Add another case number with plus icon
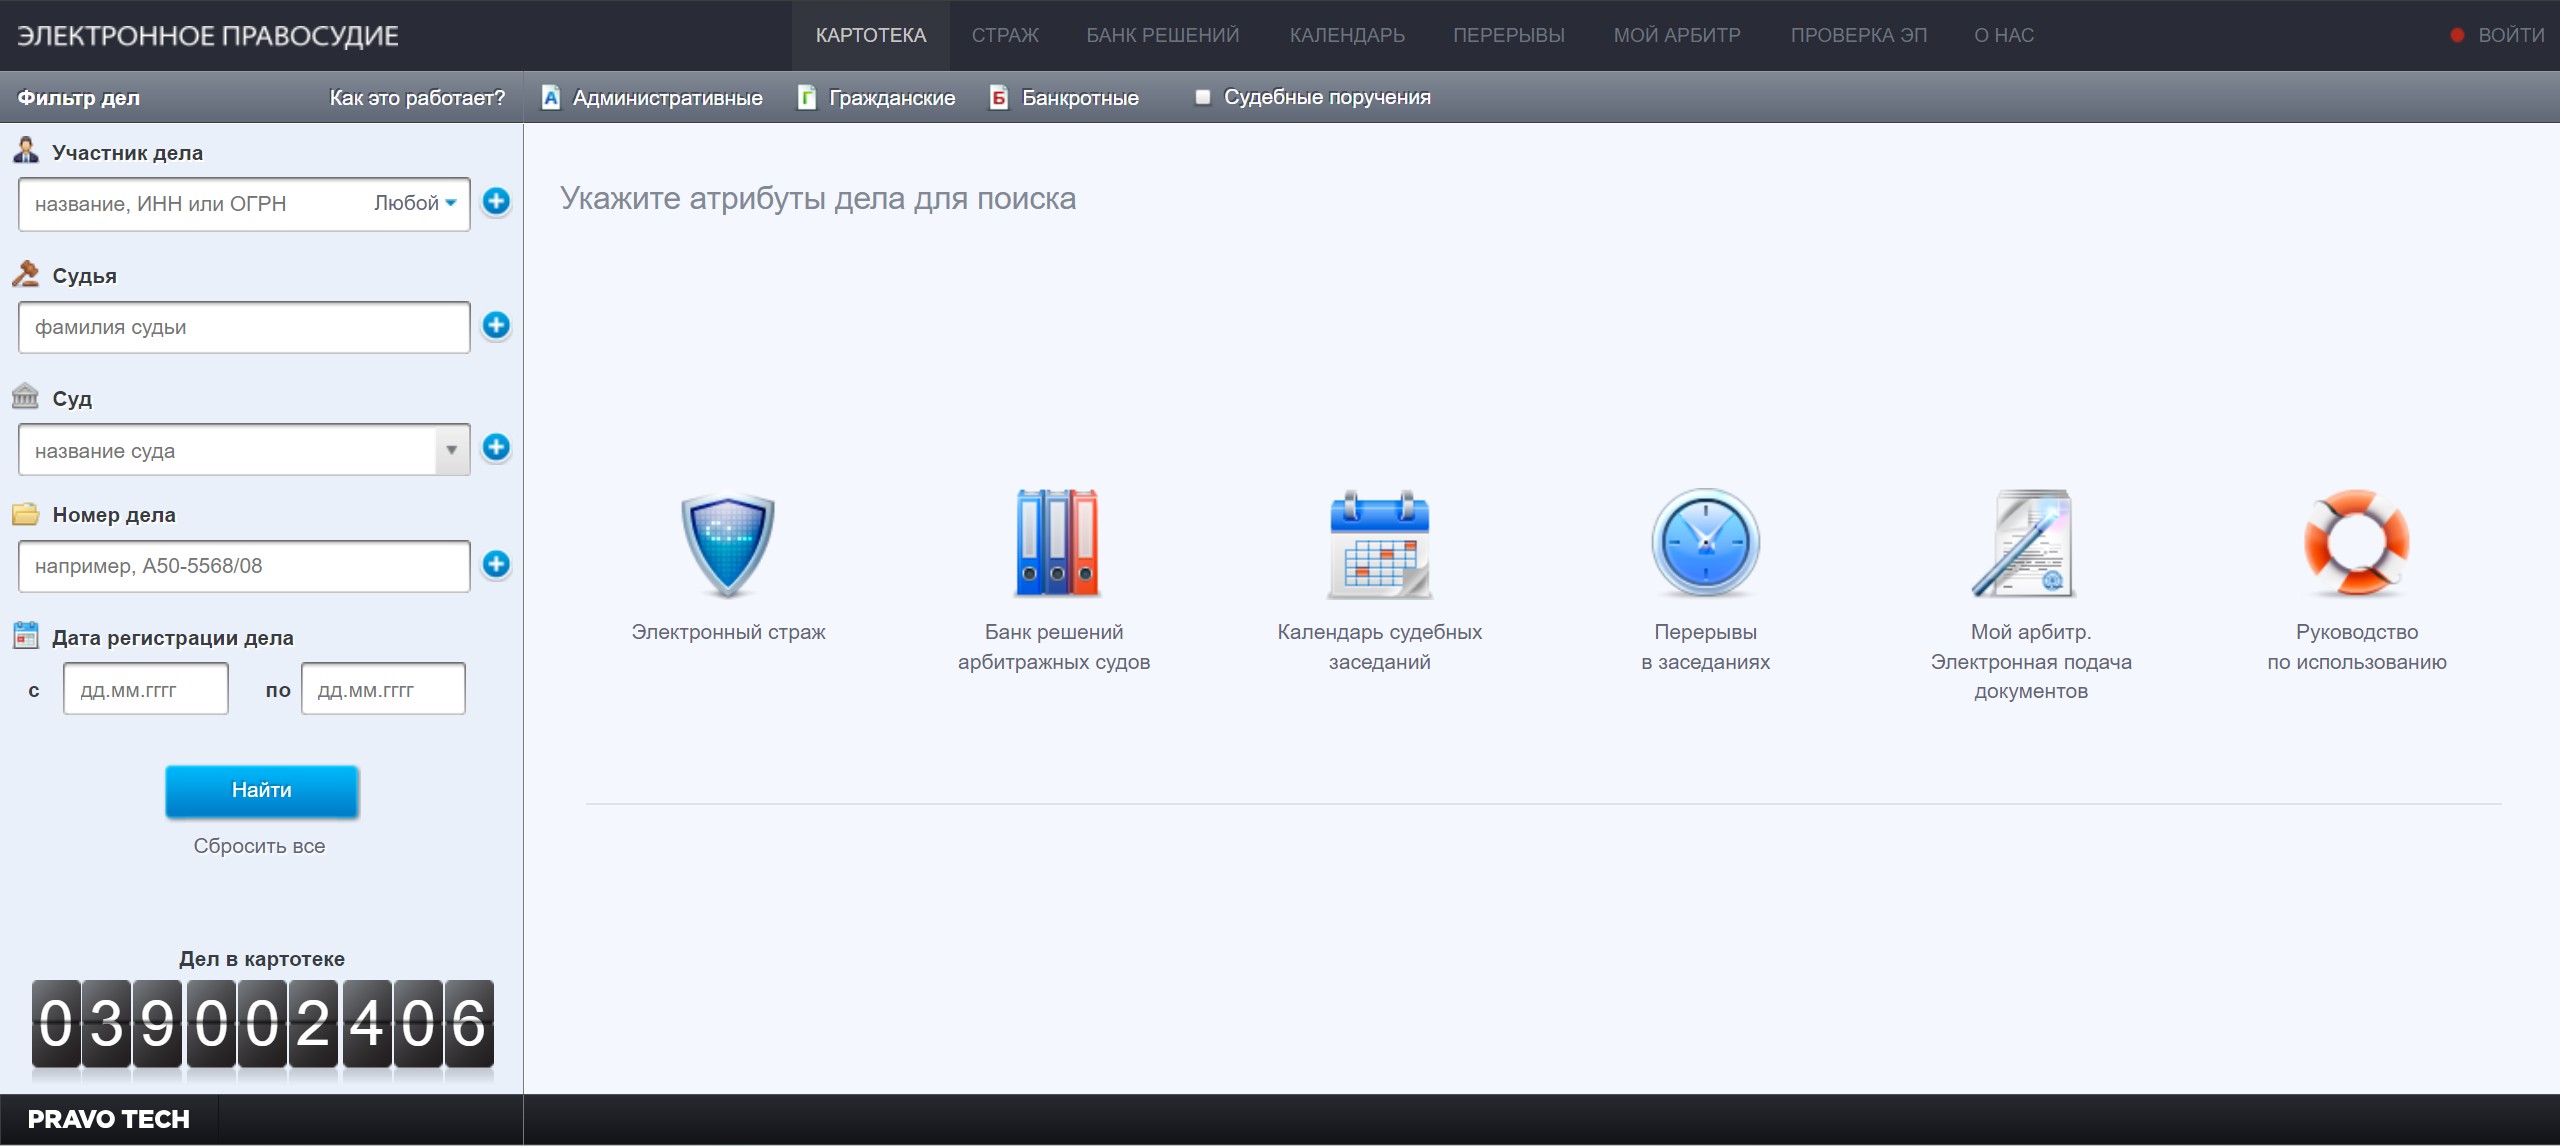2560x1146 pixels. pyautogui.click(x=496, y=565)
